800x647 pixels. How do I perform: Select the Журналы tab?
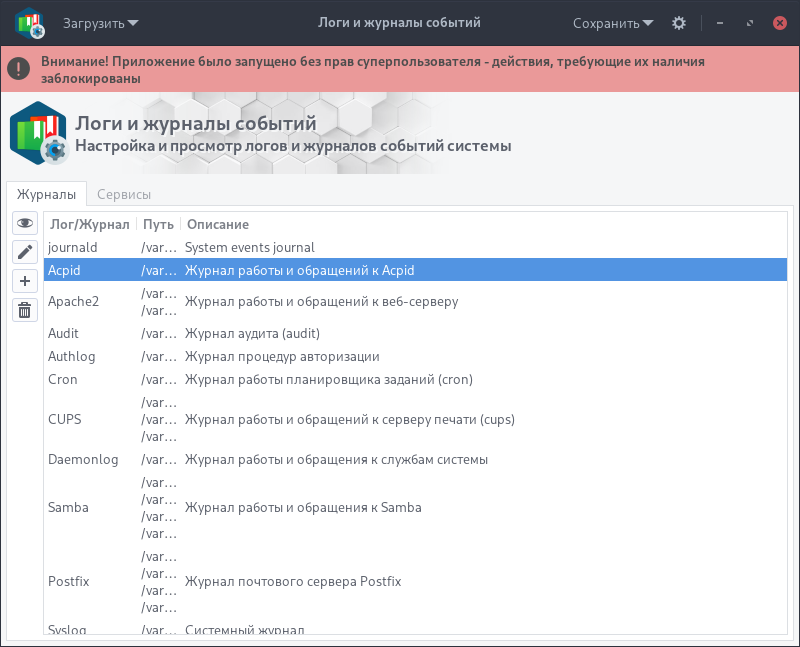[46, 194]
